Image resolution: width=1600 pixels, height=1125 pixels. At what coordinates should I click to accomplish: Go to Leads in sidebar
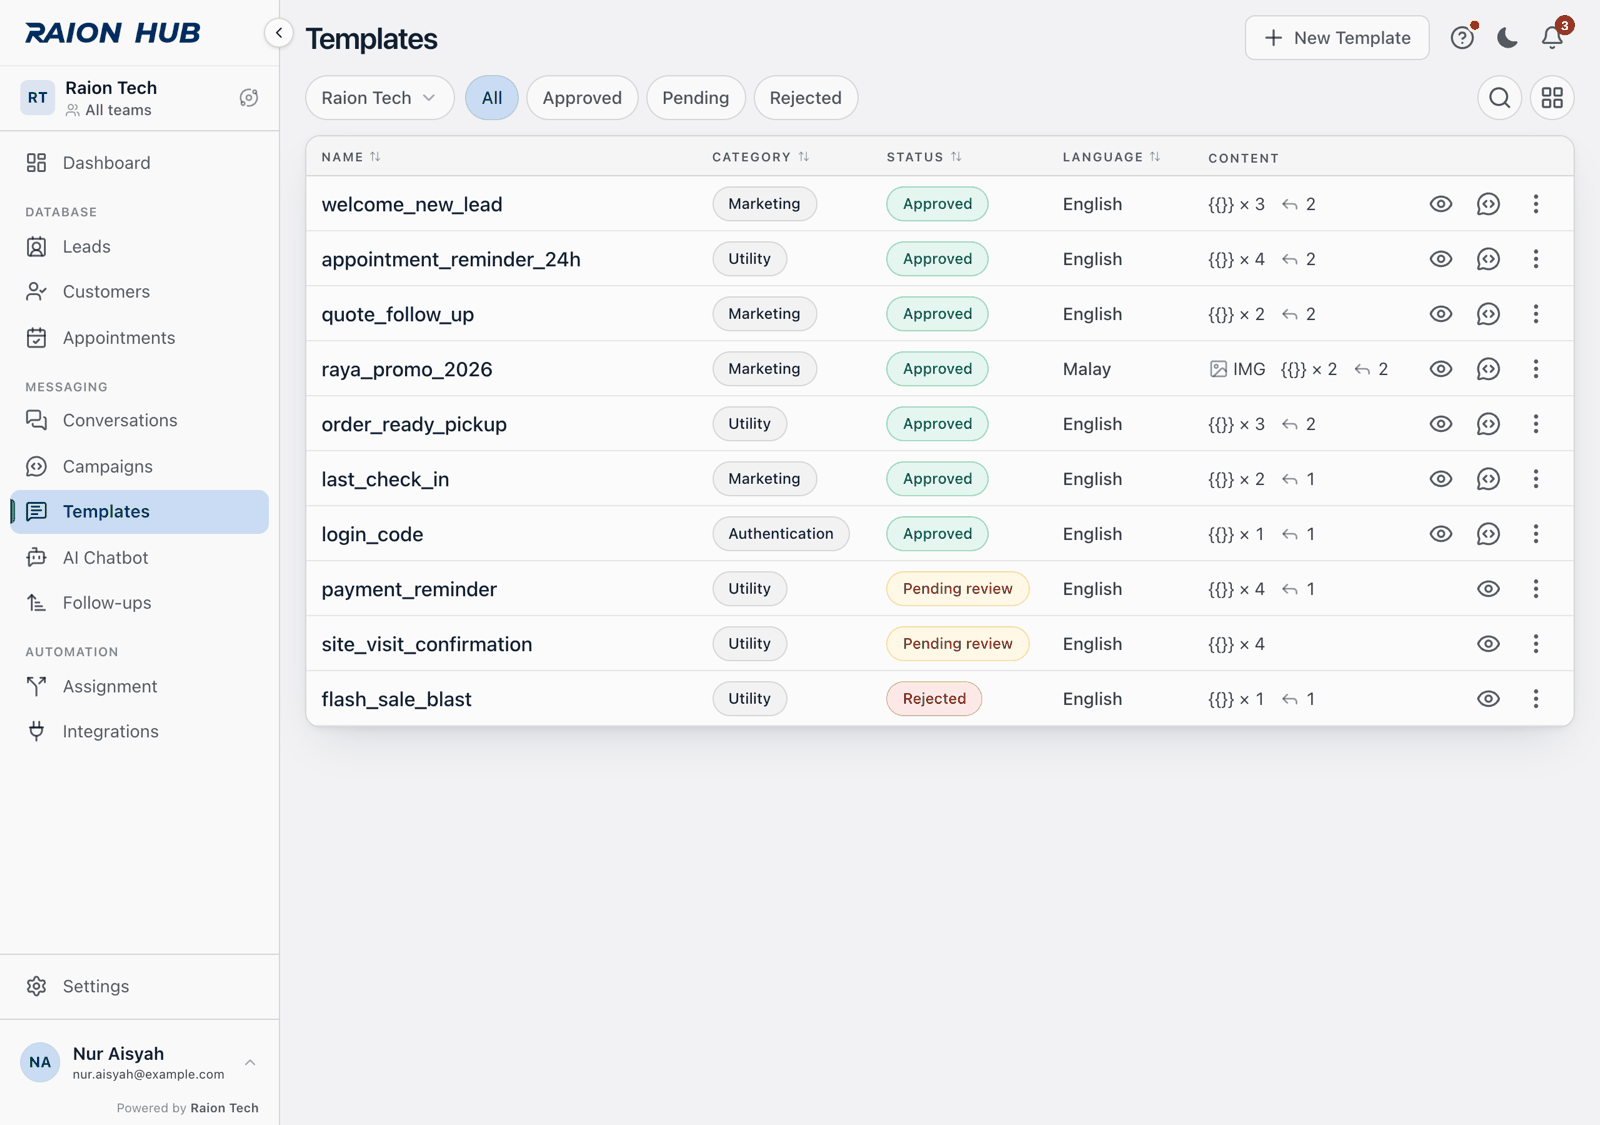(x=139, y=247)
